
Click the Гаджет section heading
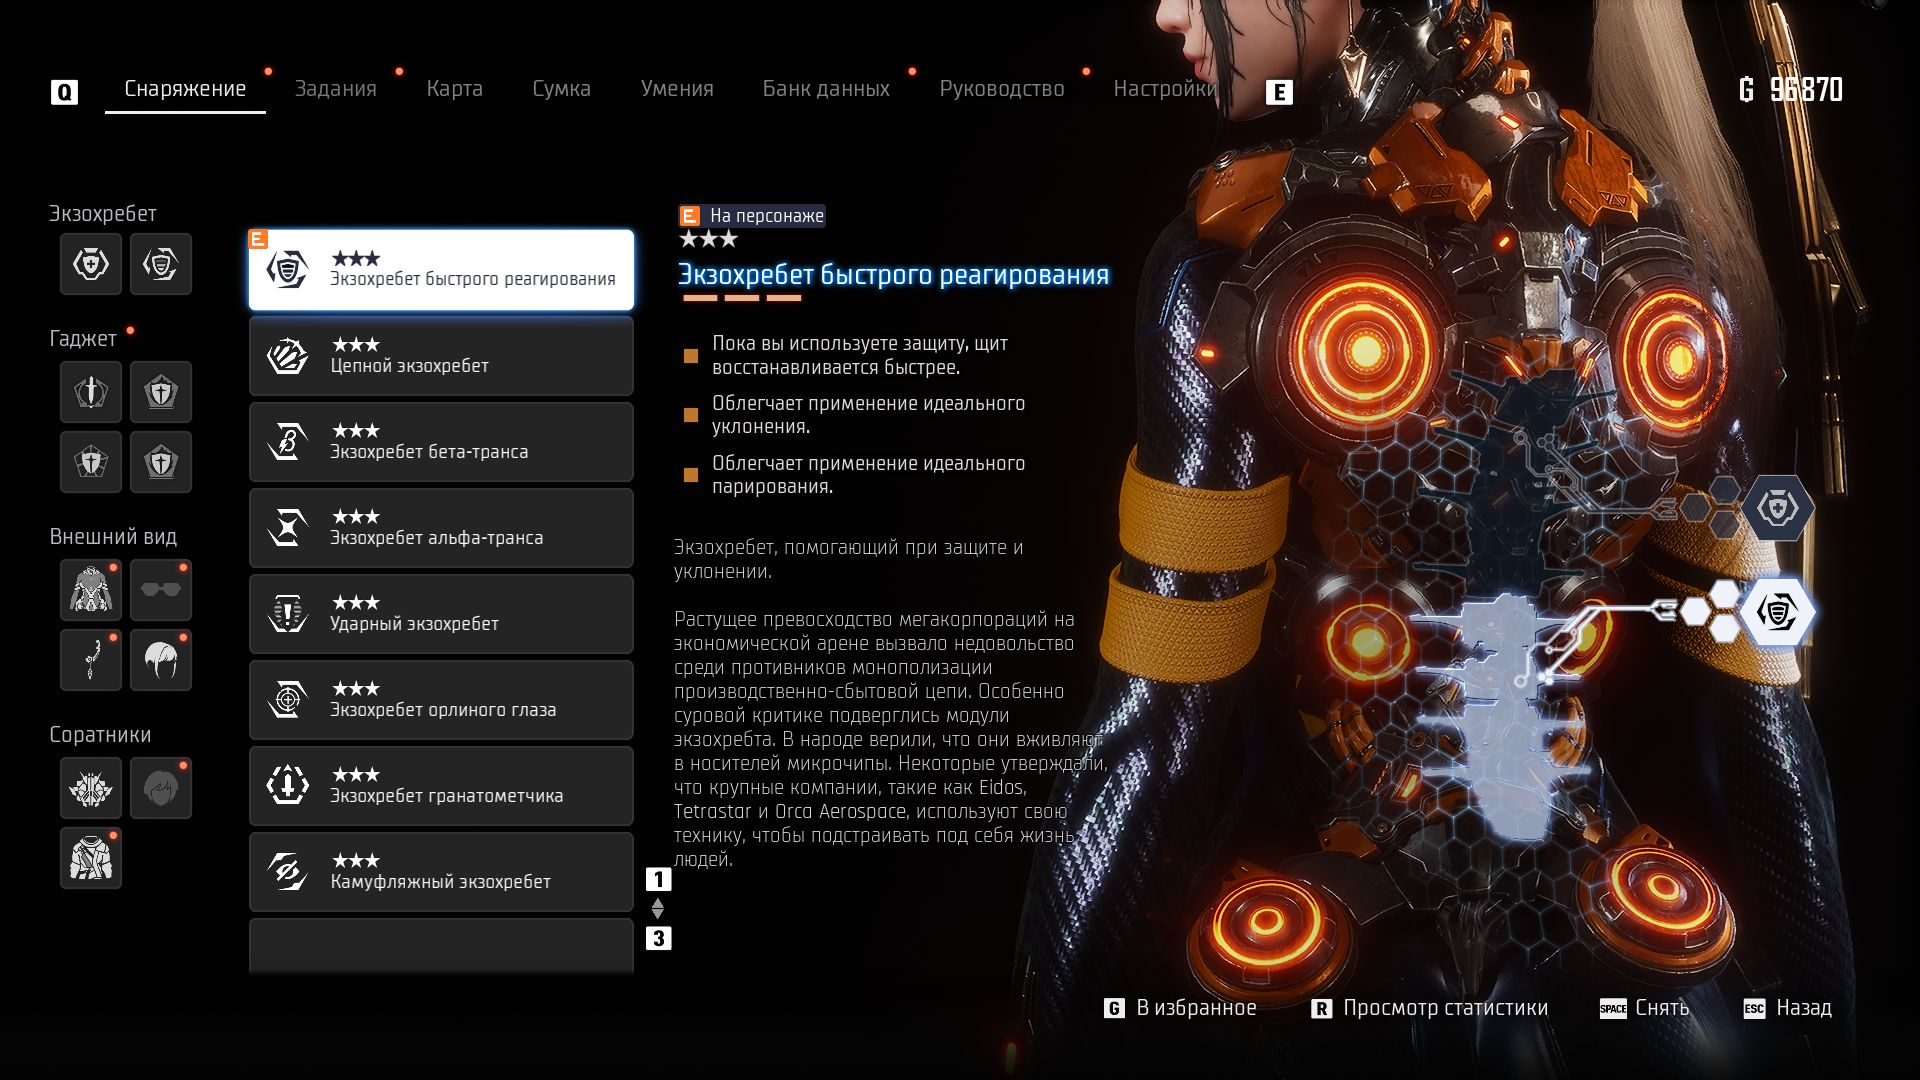pyautogui.click(x=83, y=339)
